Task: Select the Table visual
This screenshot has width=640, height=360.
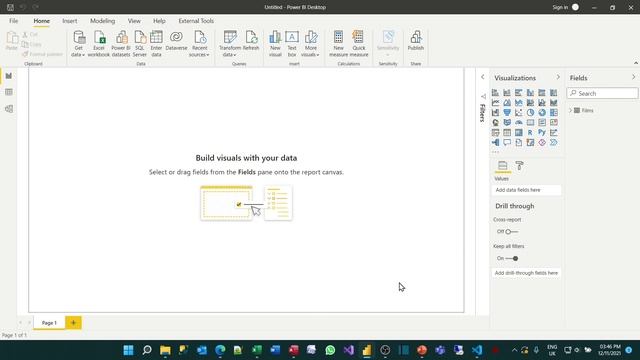Action: (x=507, y=132)
